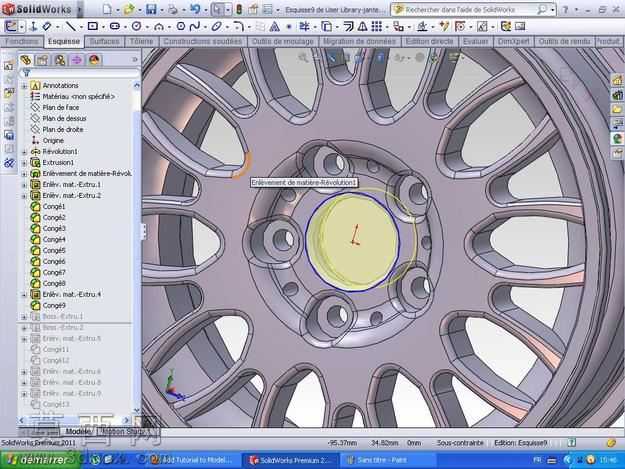Click the Help question mark button

coord(565,10)
